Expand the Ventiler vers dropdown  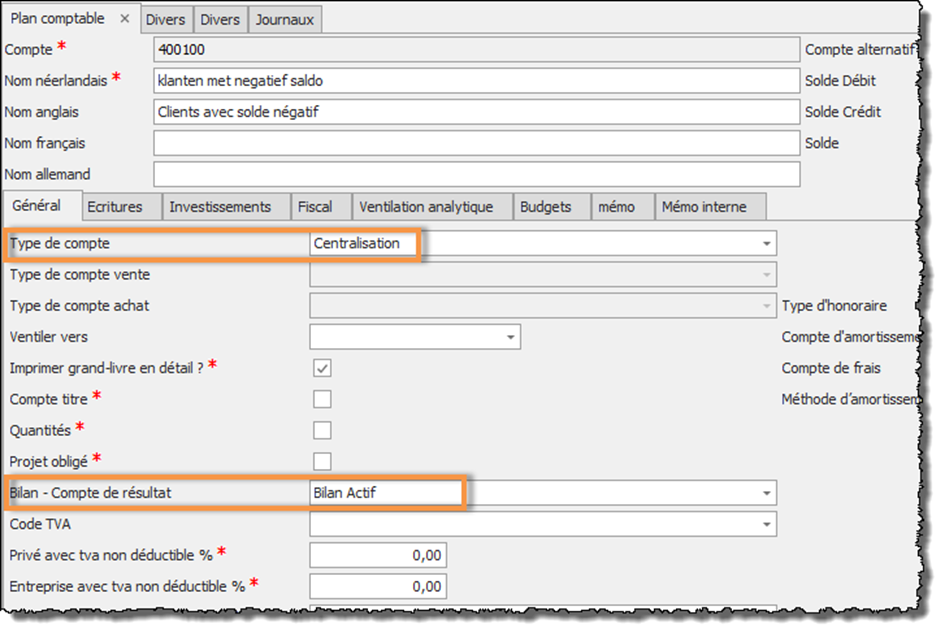(510, 337)
